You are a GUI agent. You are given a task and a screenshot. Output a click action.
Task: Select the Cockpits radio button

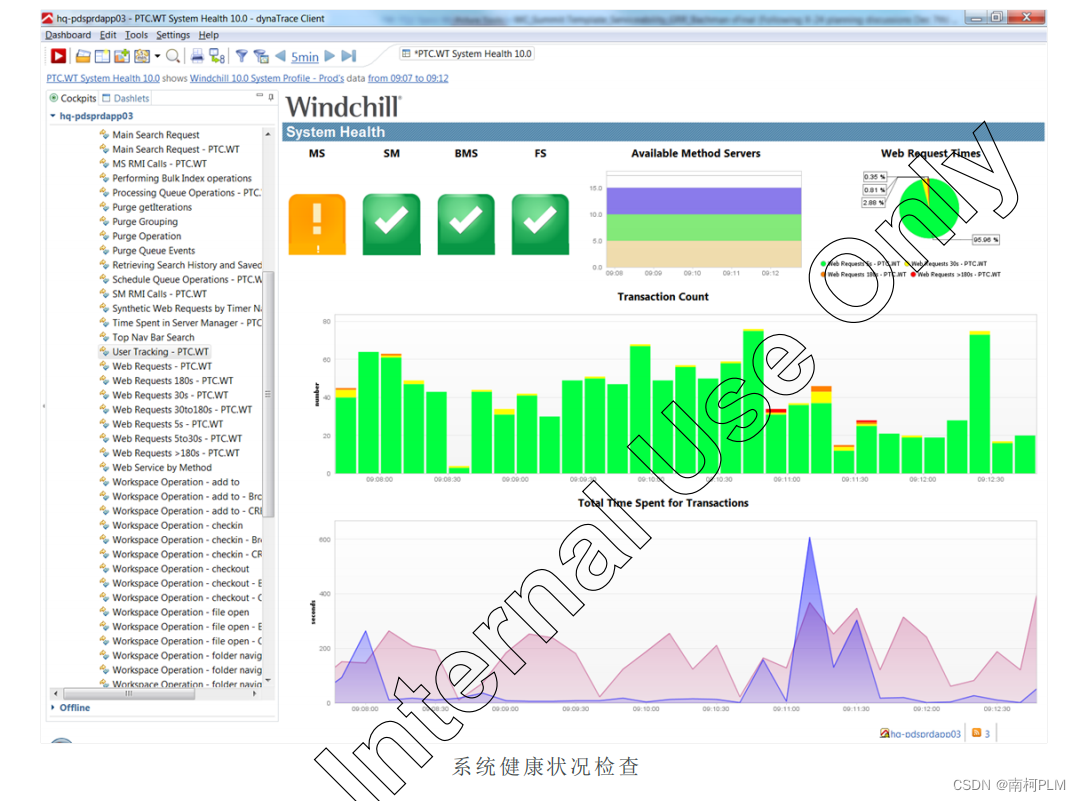click(53, 98)
